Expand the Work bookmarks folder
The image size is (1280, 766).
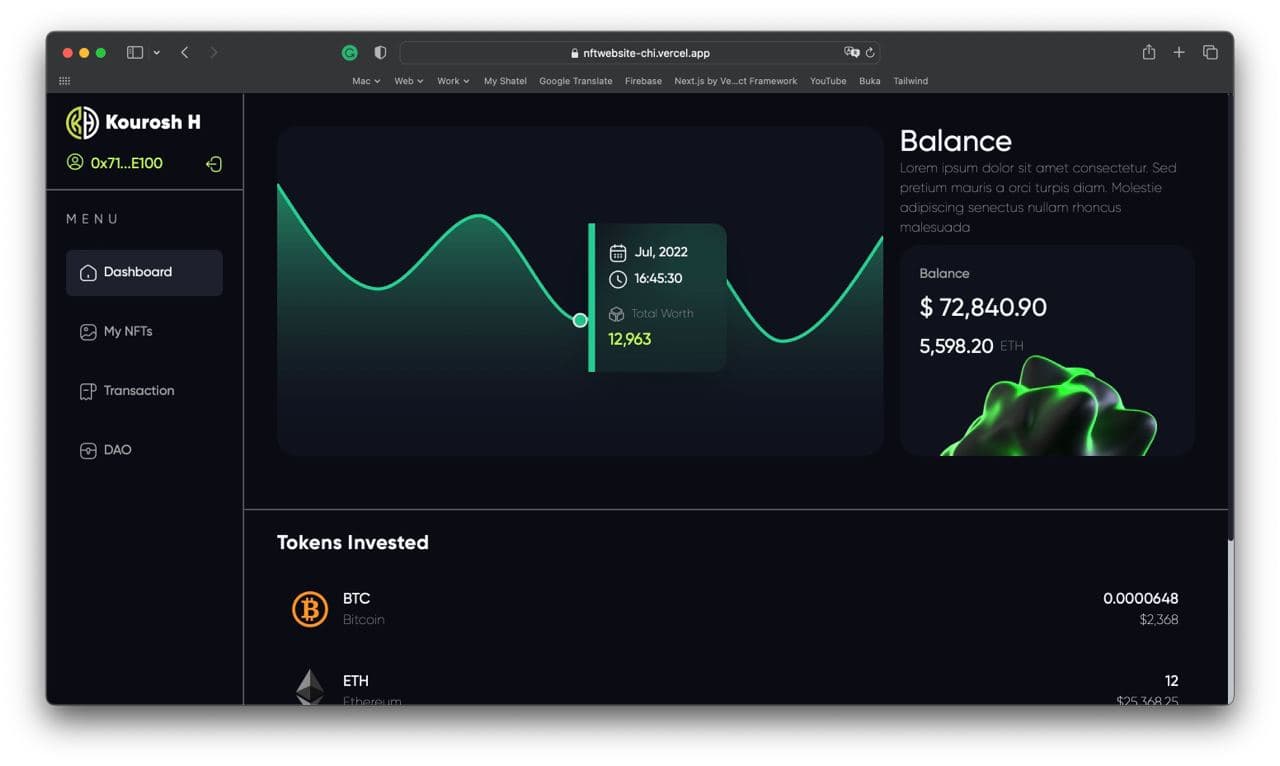[453, 81]
